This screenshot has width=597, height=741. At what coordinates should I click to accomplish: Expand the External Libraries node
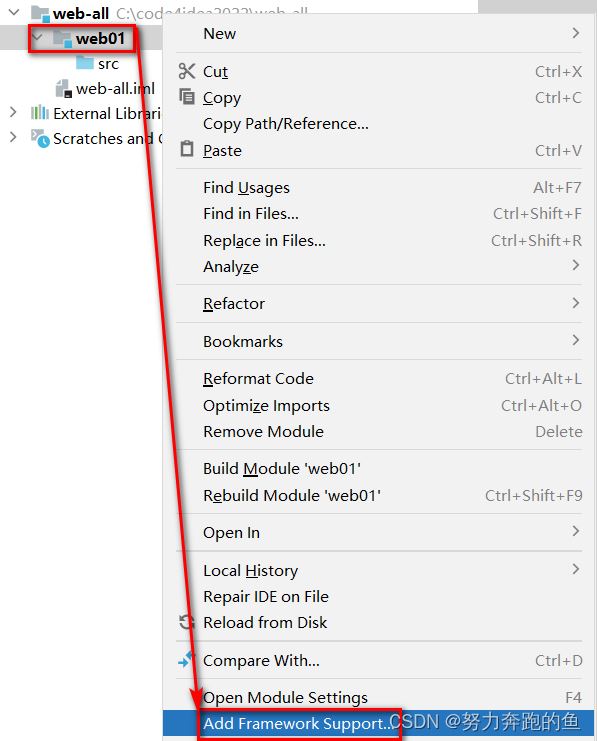[13, 112]
